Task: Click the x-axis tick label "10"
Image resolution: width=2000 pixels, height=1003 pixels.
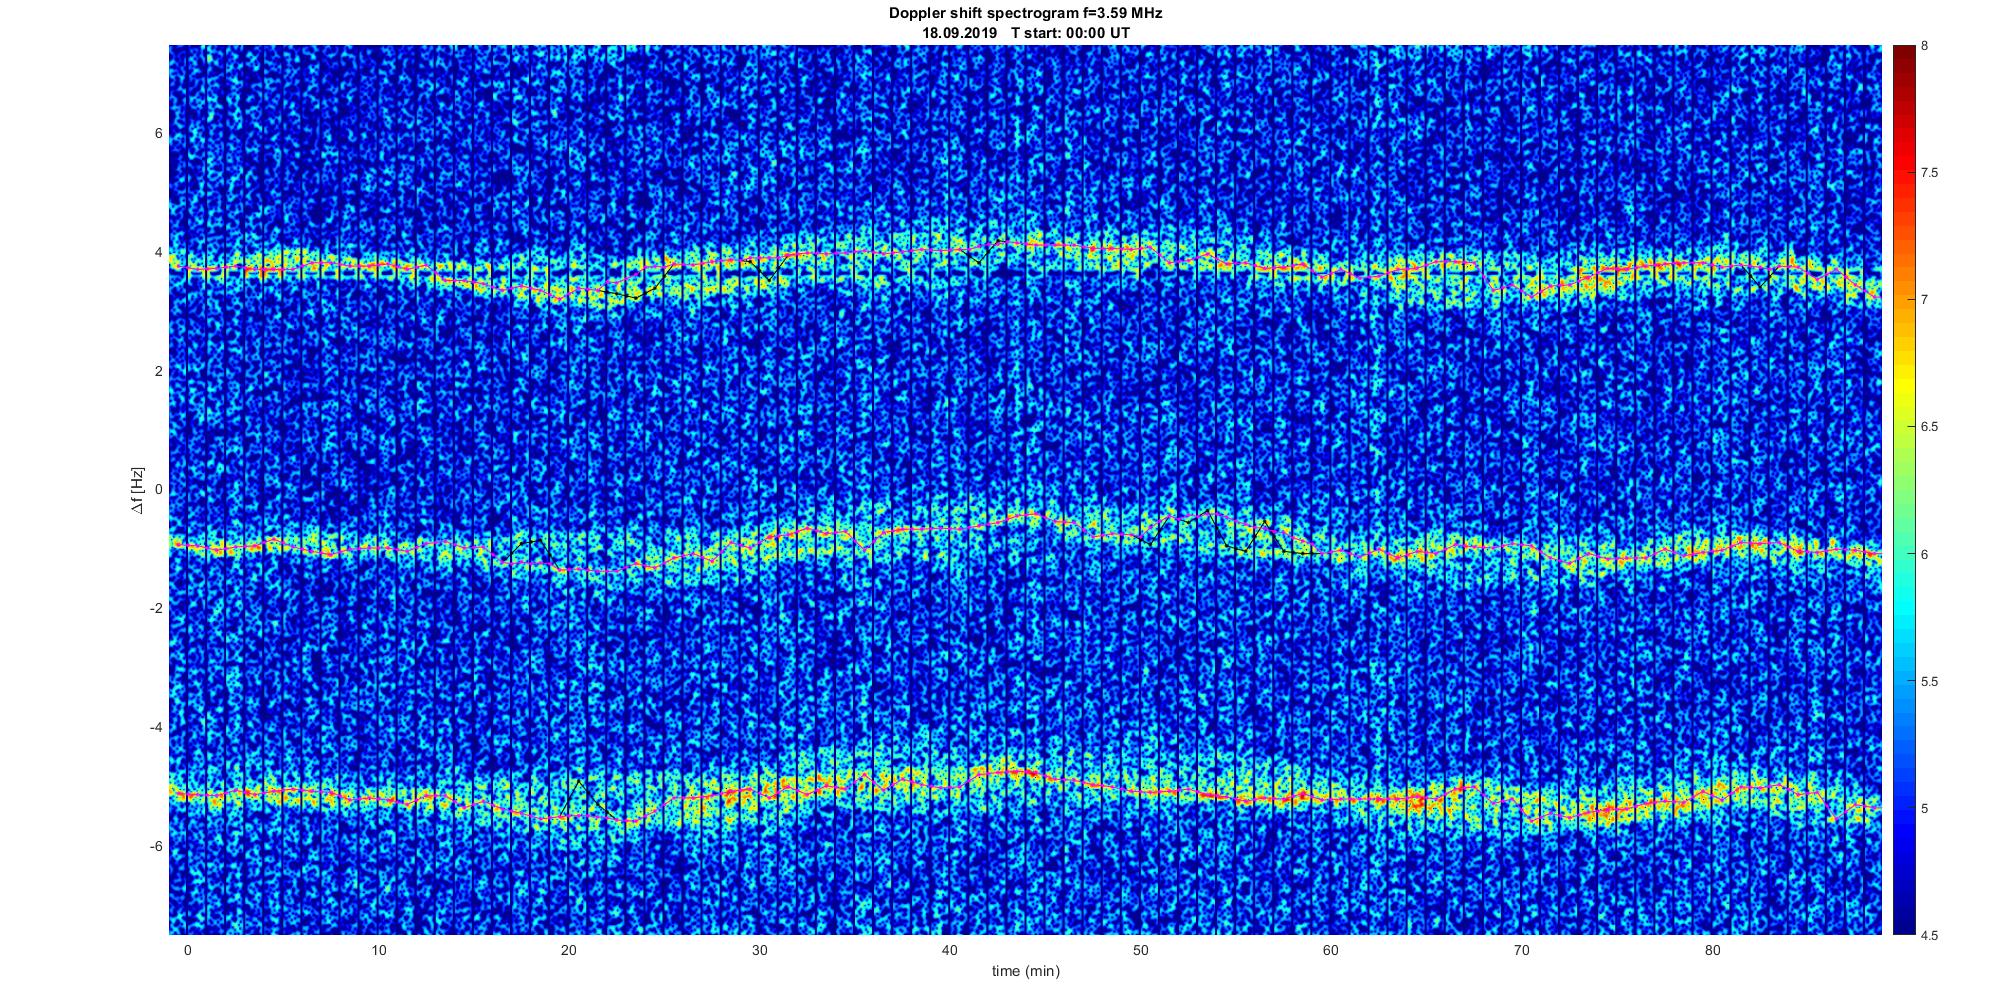Action: [x=378, y=950]
